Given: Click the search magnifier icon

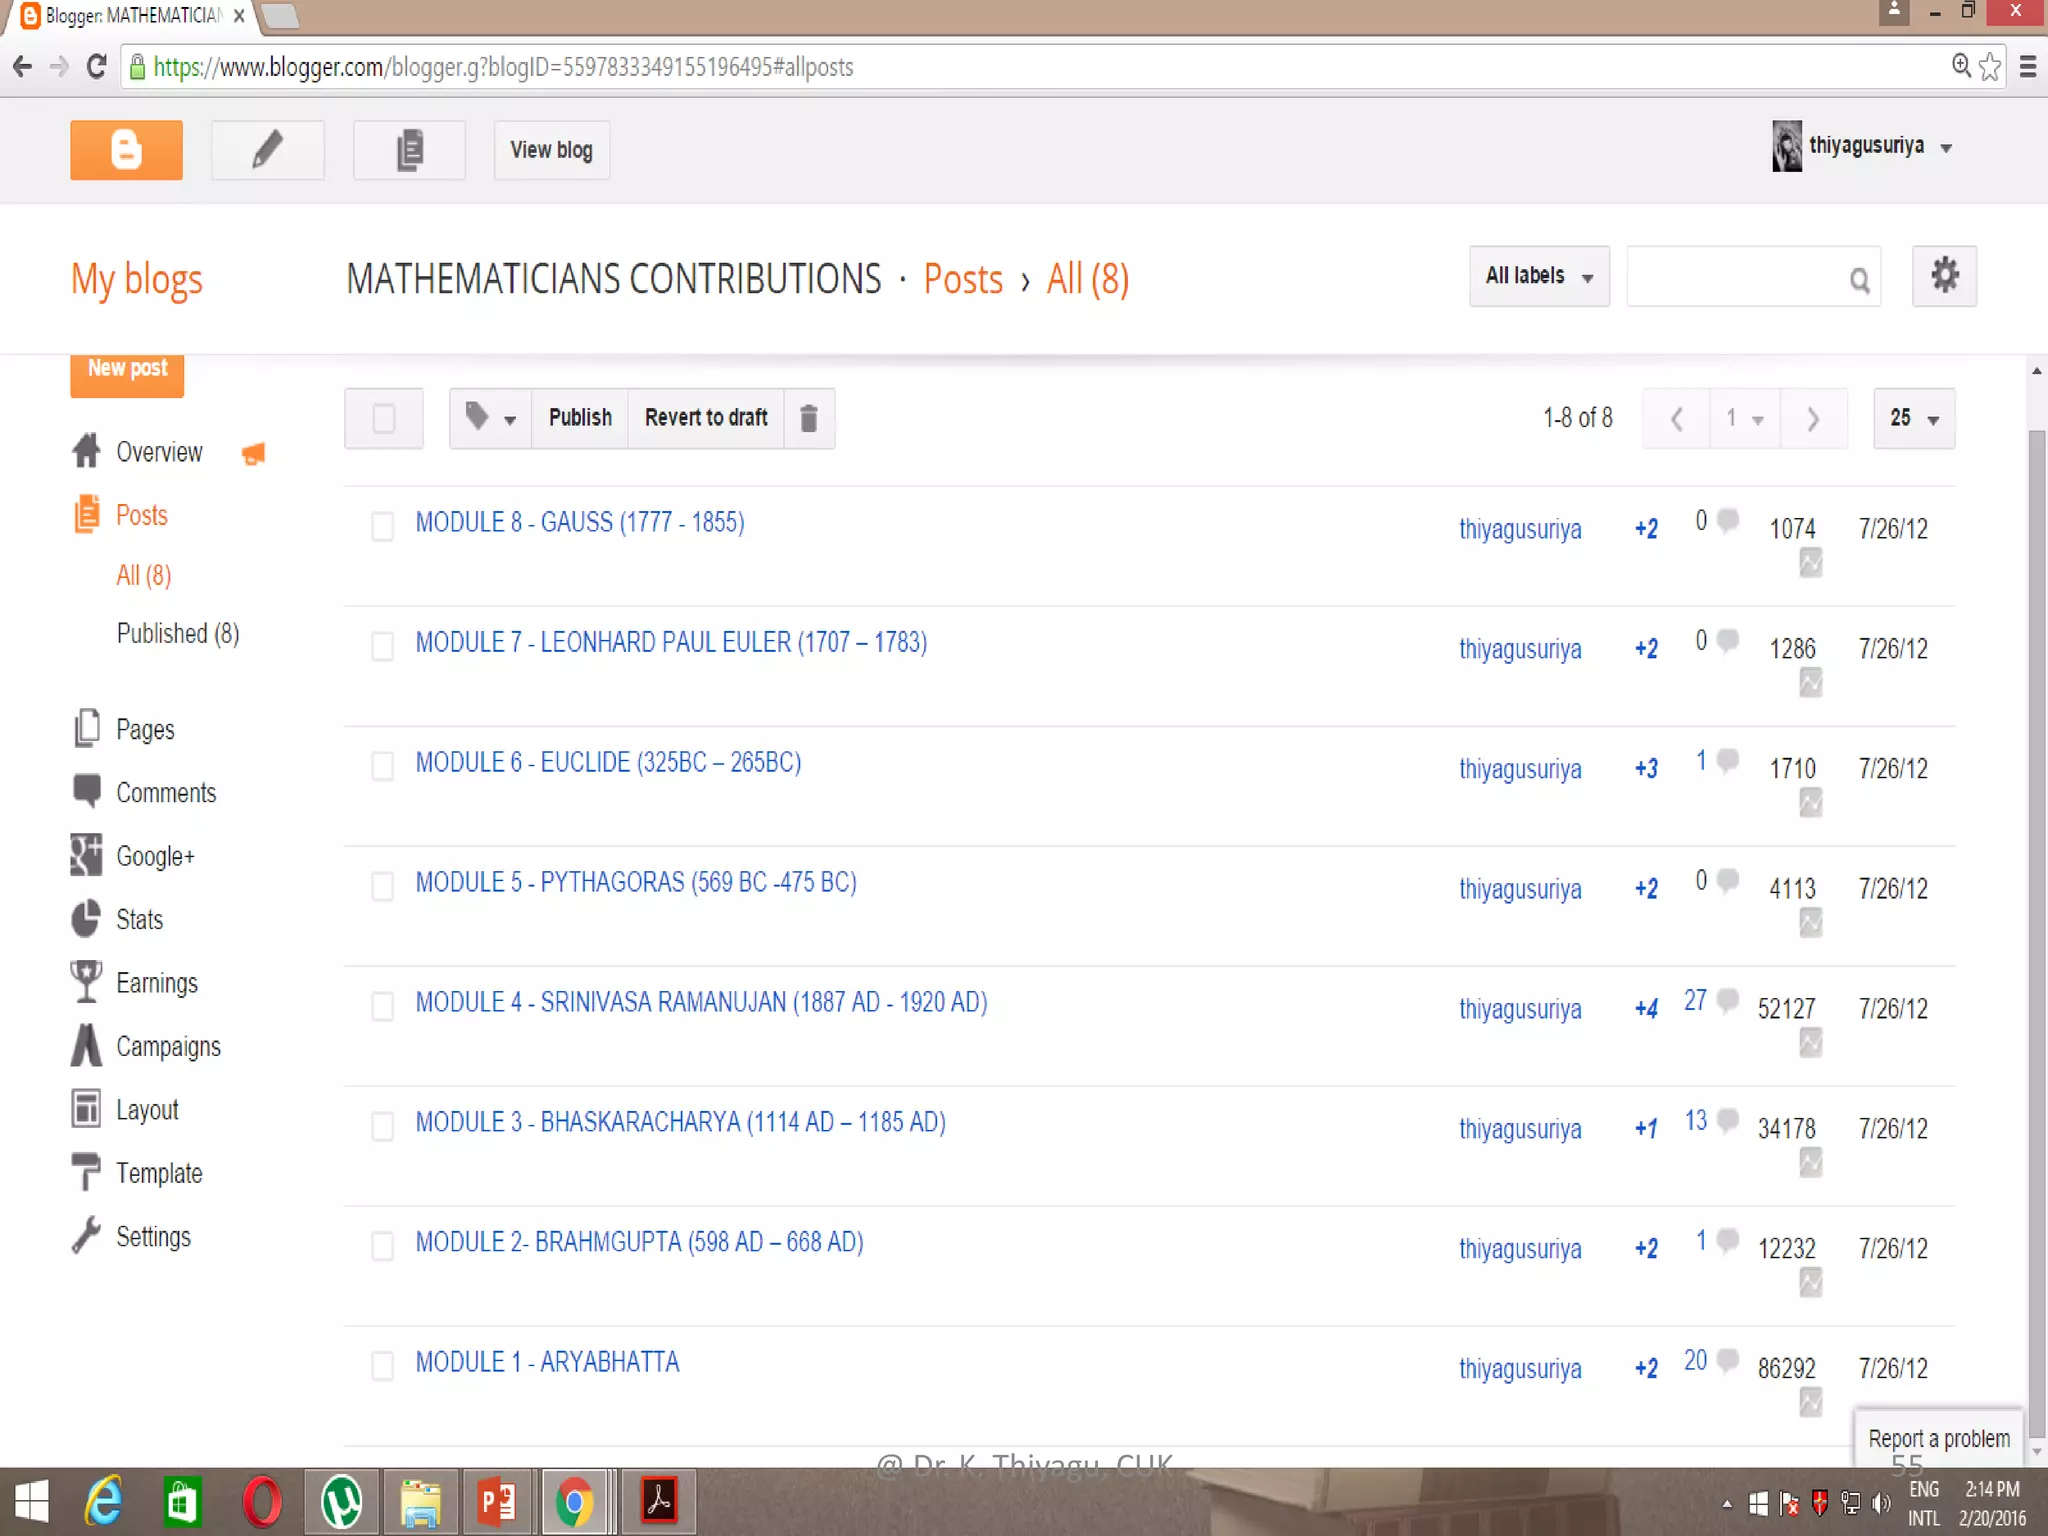Looking at the screenshot, I should coord(1859,280).
